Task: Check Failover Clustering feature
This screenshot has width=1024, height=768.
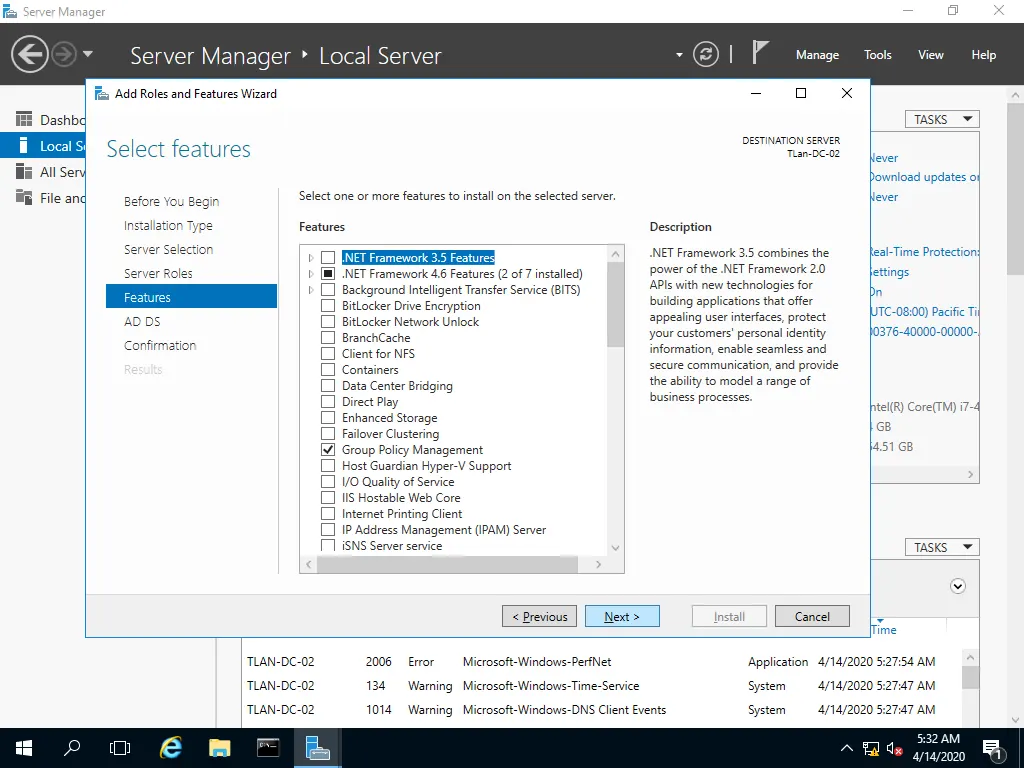Action: [328, 434]
